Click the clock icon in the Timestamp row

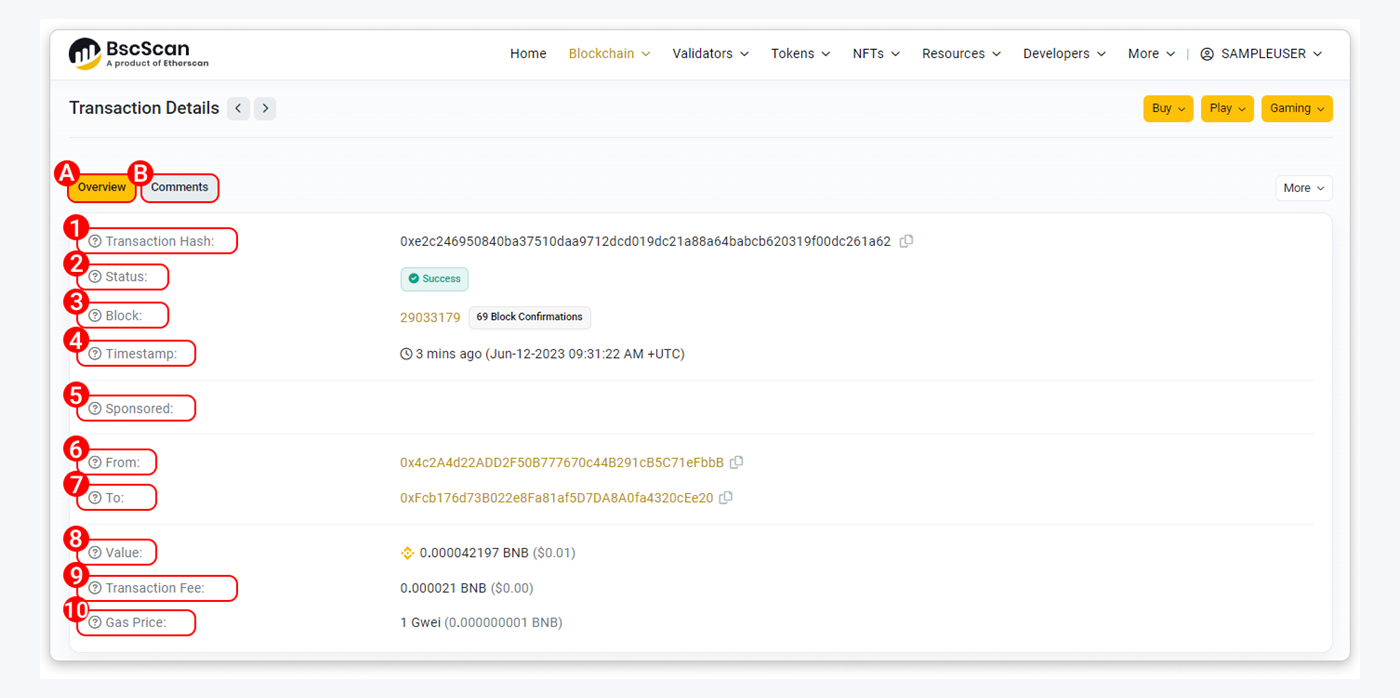tap(406, 354)
